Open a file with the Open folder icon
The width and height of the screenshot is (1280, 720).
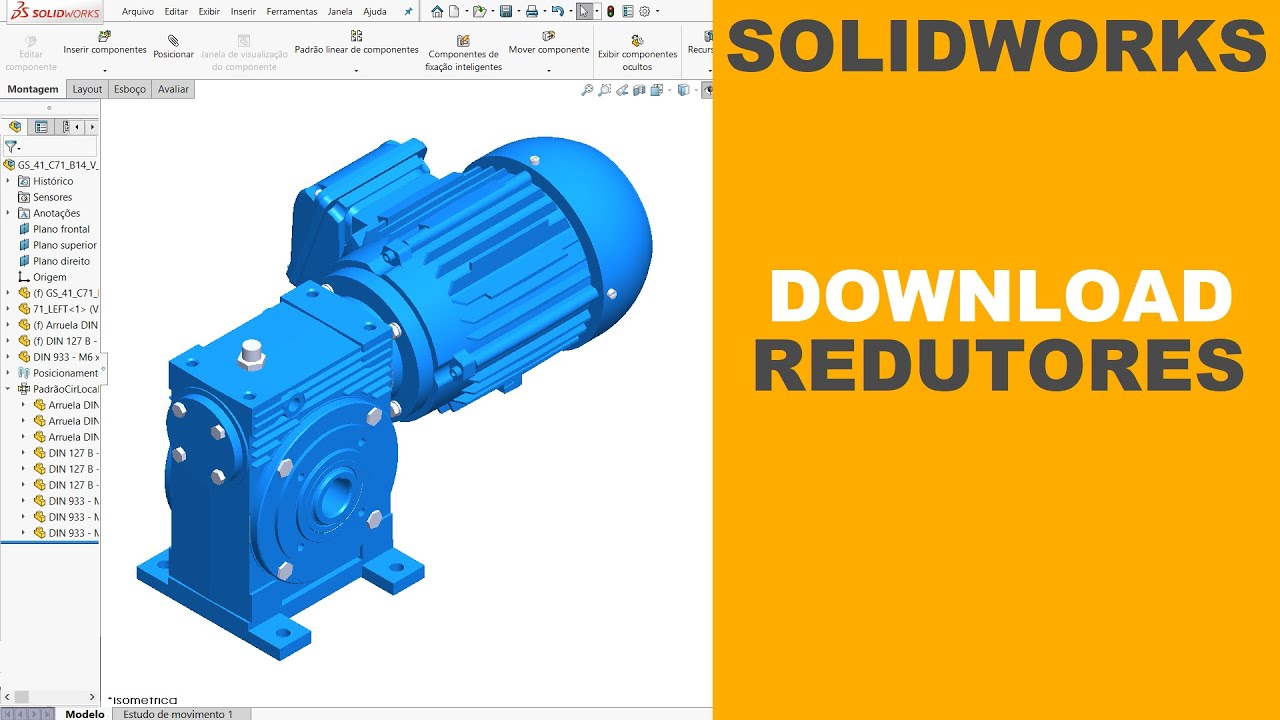click(x=479, y=11)
